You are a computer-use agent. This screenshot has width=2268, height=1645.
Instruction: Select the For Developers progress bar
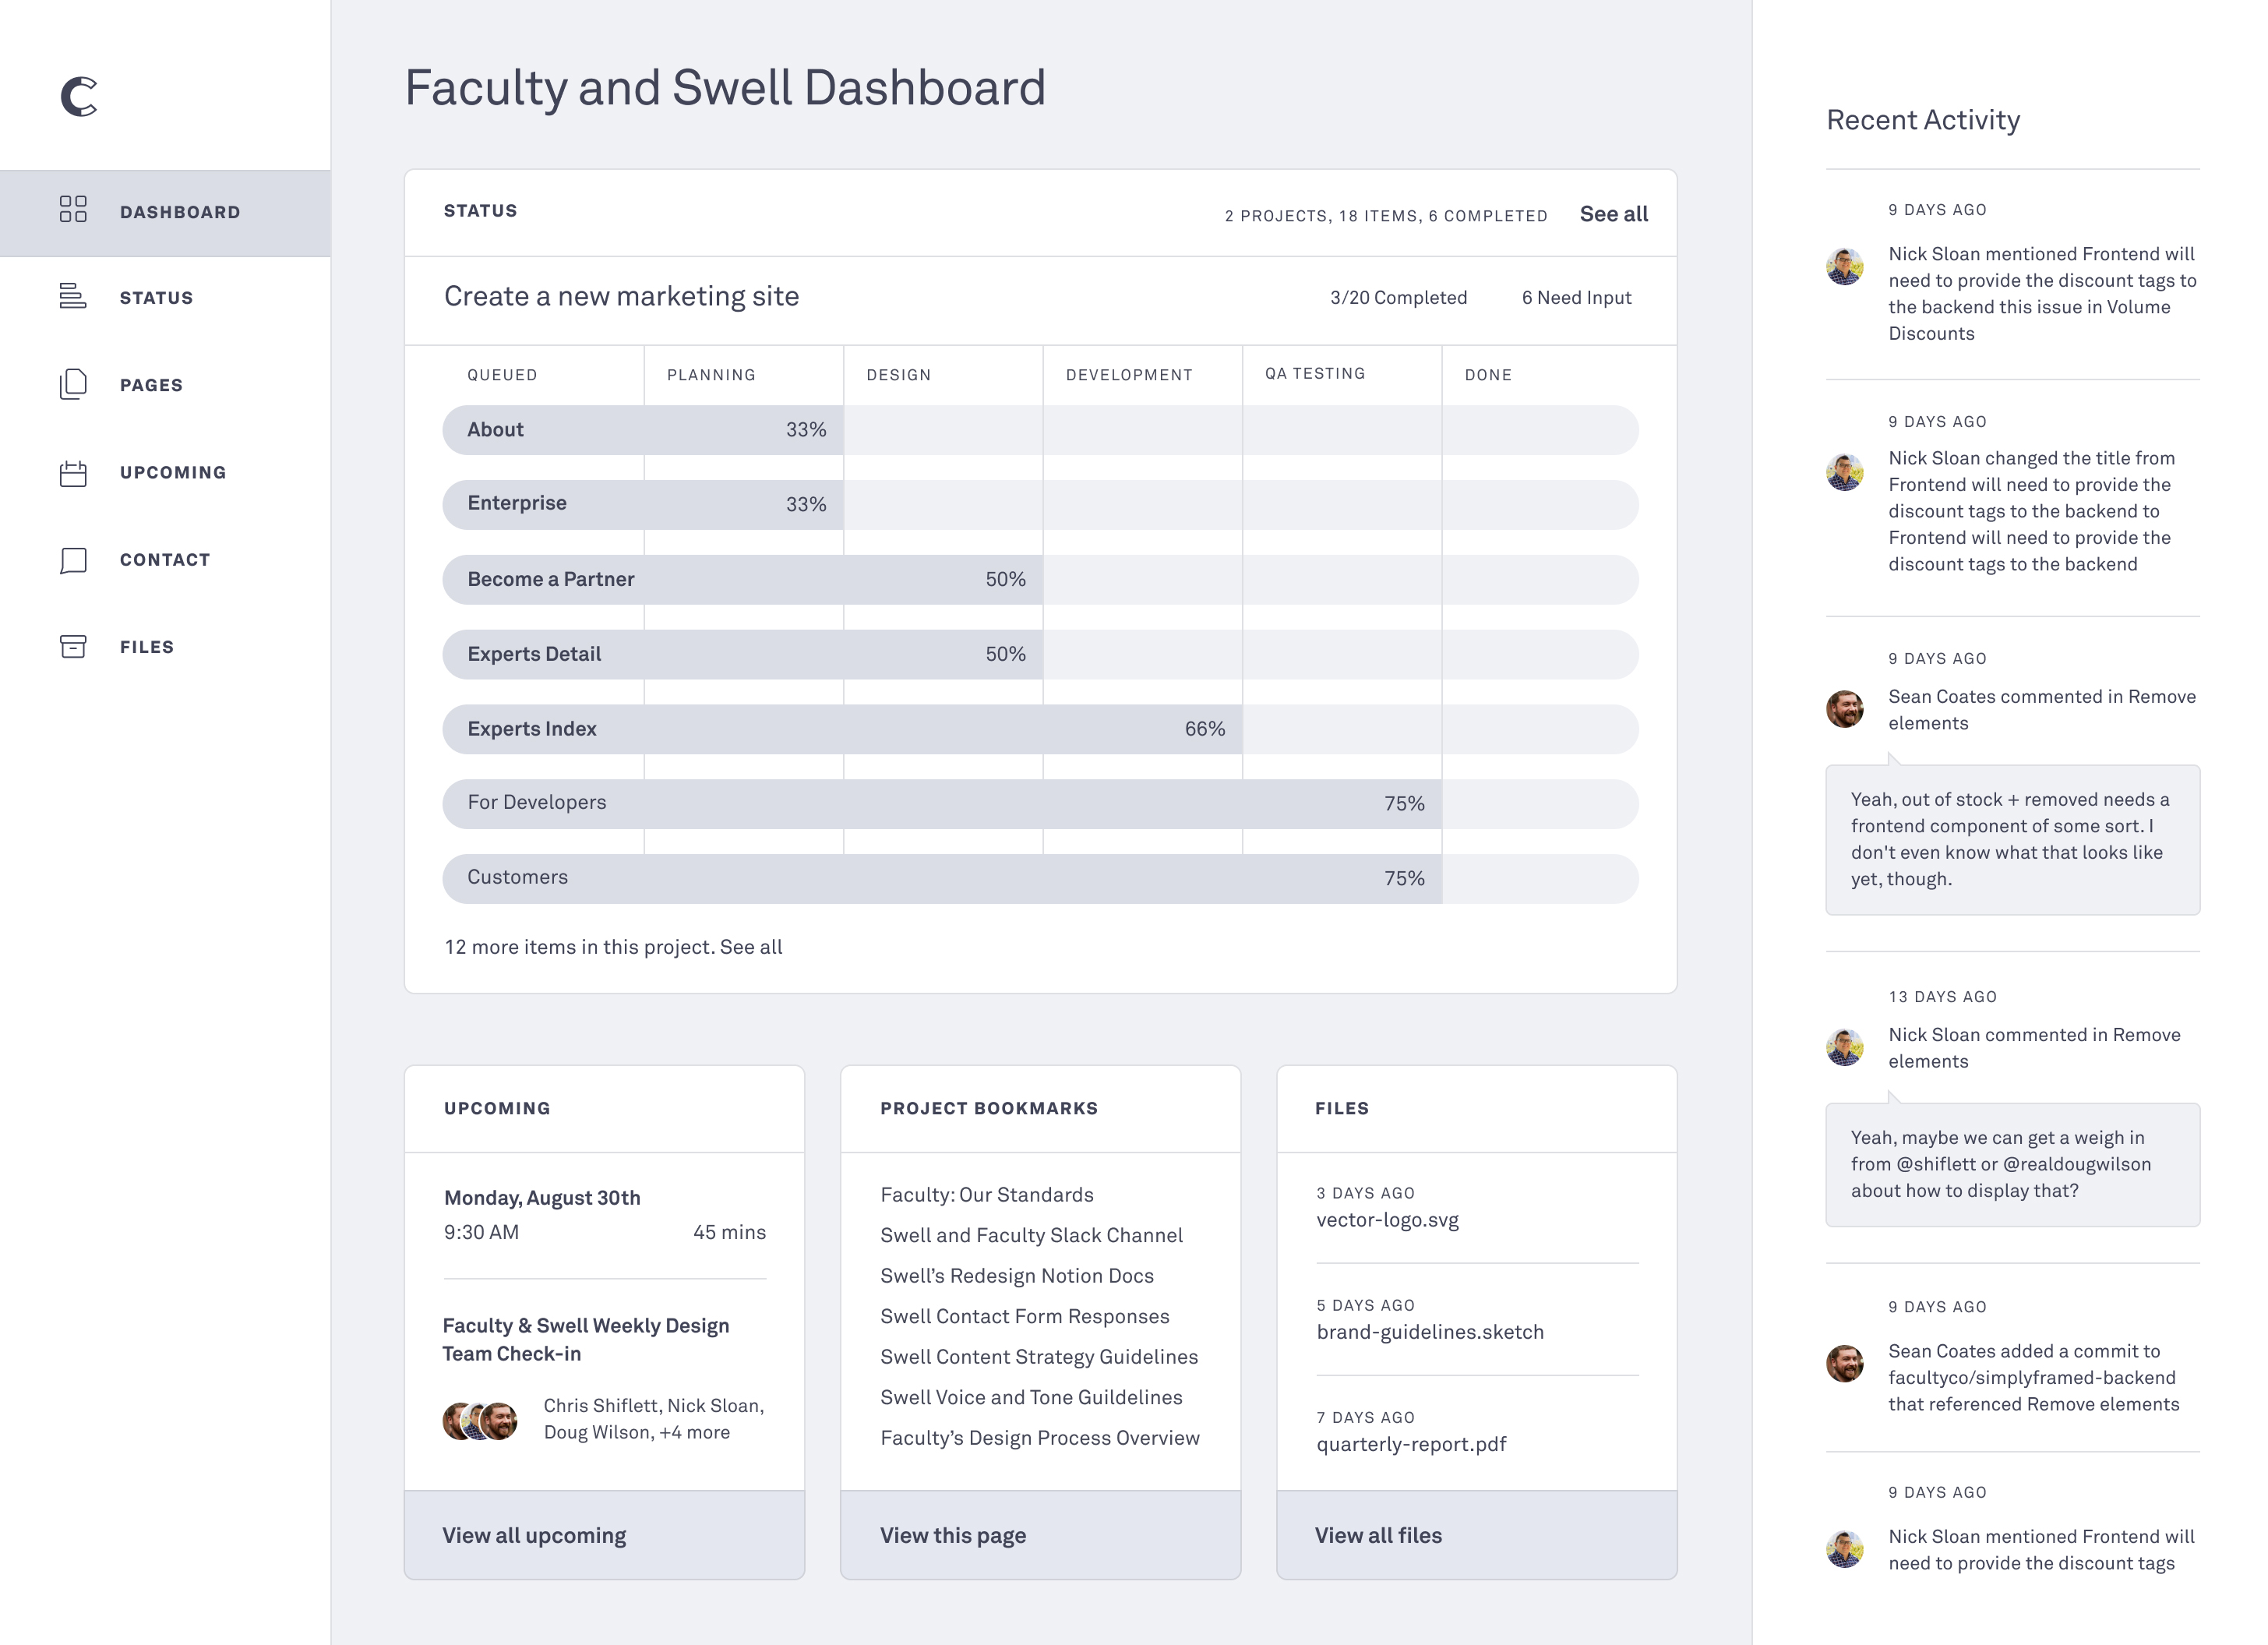pos(1040,803)
